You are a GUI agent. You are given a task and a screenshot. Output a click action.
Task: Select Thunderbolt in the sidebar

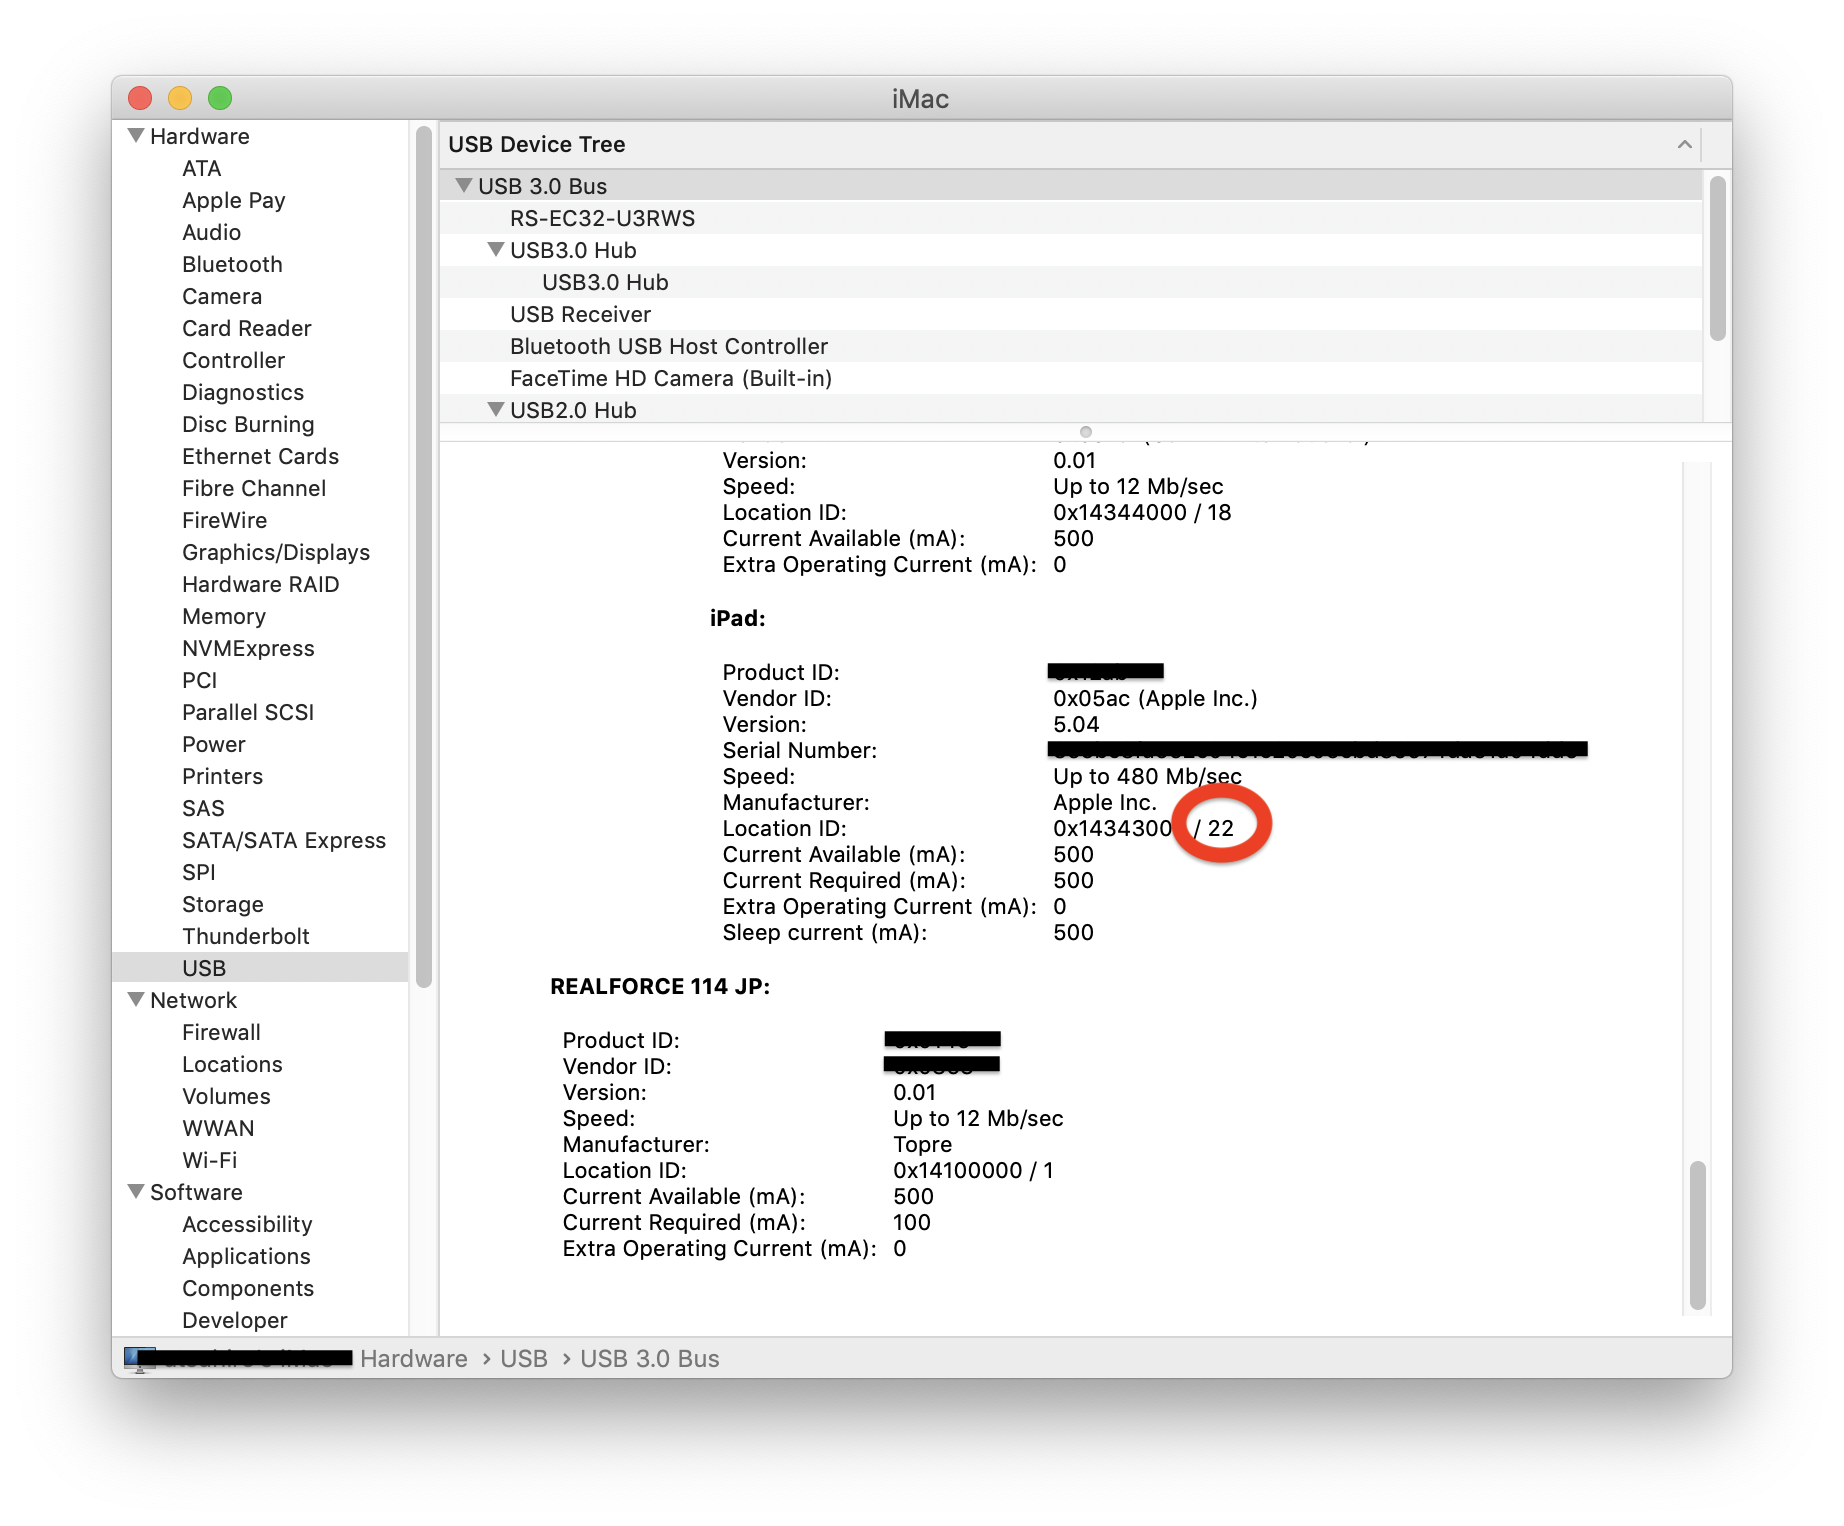click(246, 936)
